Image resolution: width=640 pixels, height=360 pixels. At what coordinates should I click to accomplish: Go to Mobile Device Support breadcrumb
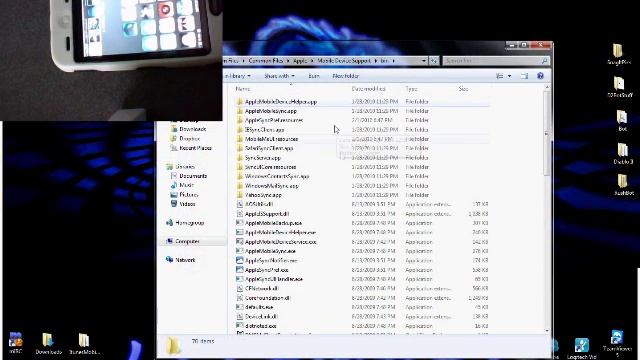344,61
